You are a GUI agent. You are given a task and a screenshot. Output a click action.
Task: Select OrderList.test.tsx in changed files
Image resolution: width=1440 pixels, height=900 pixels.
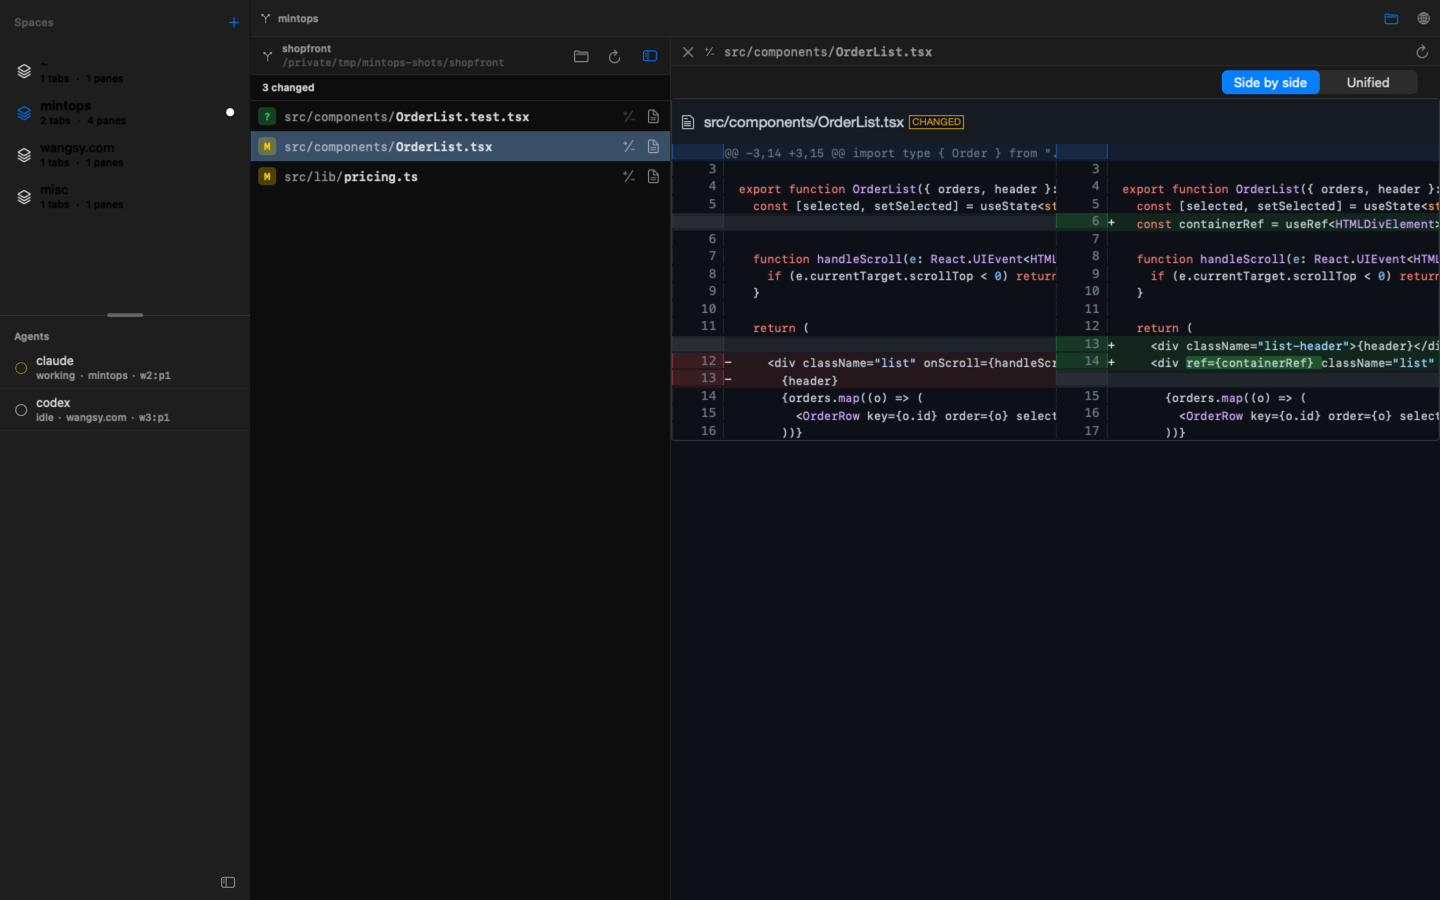(460, 117)
